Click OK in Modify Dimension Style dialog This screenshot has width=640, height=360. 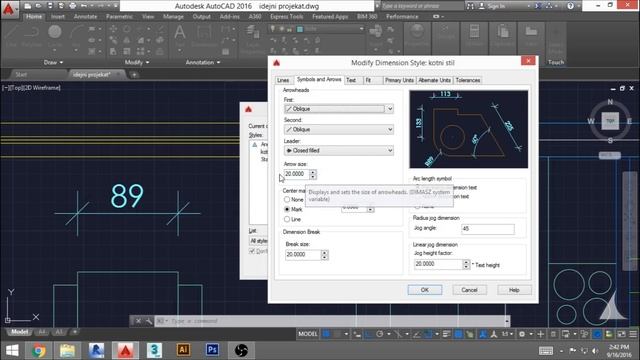424,290
